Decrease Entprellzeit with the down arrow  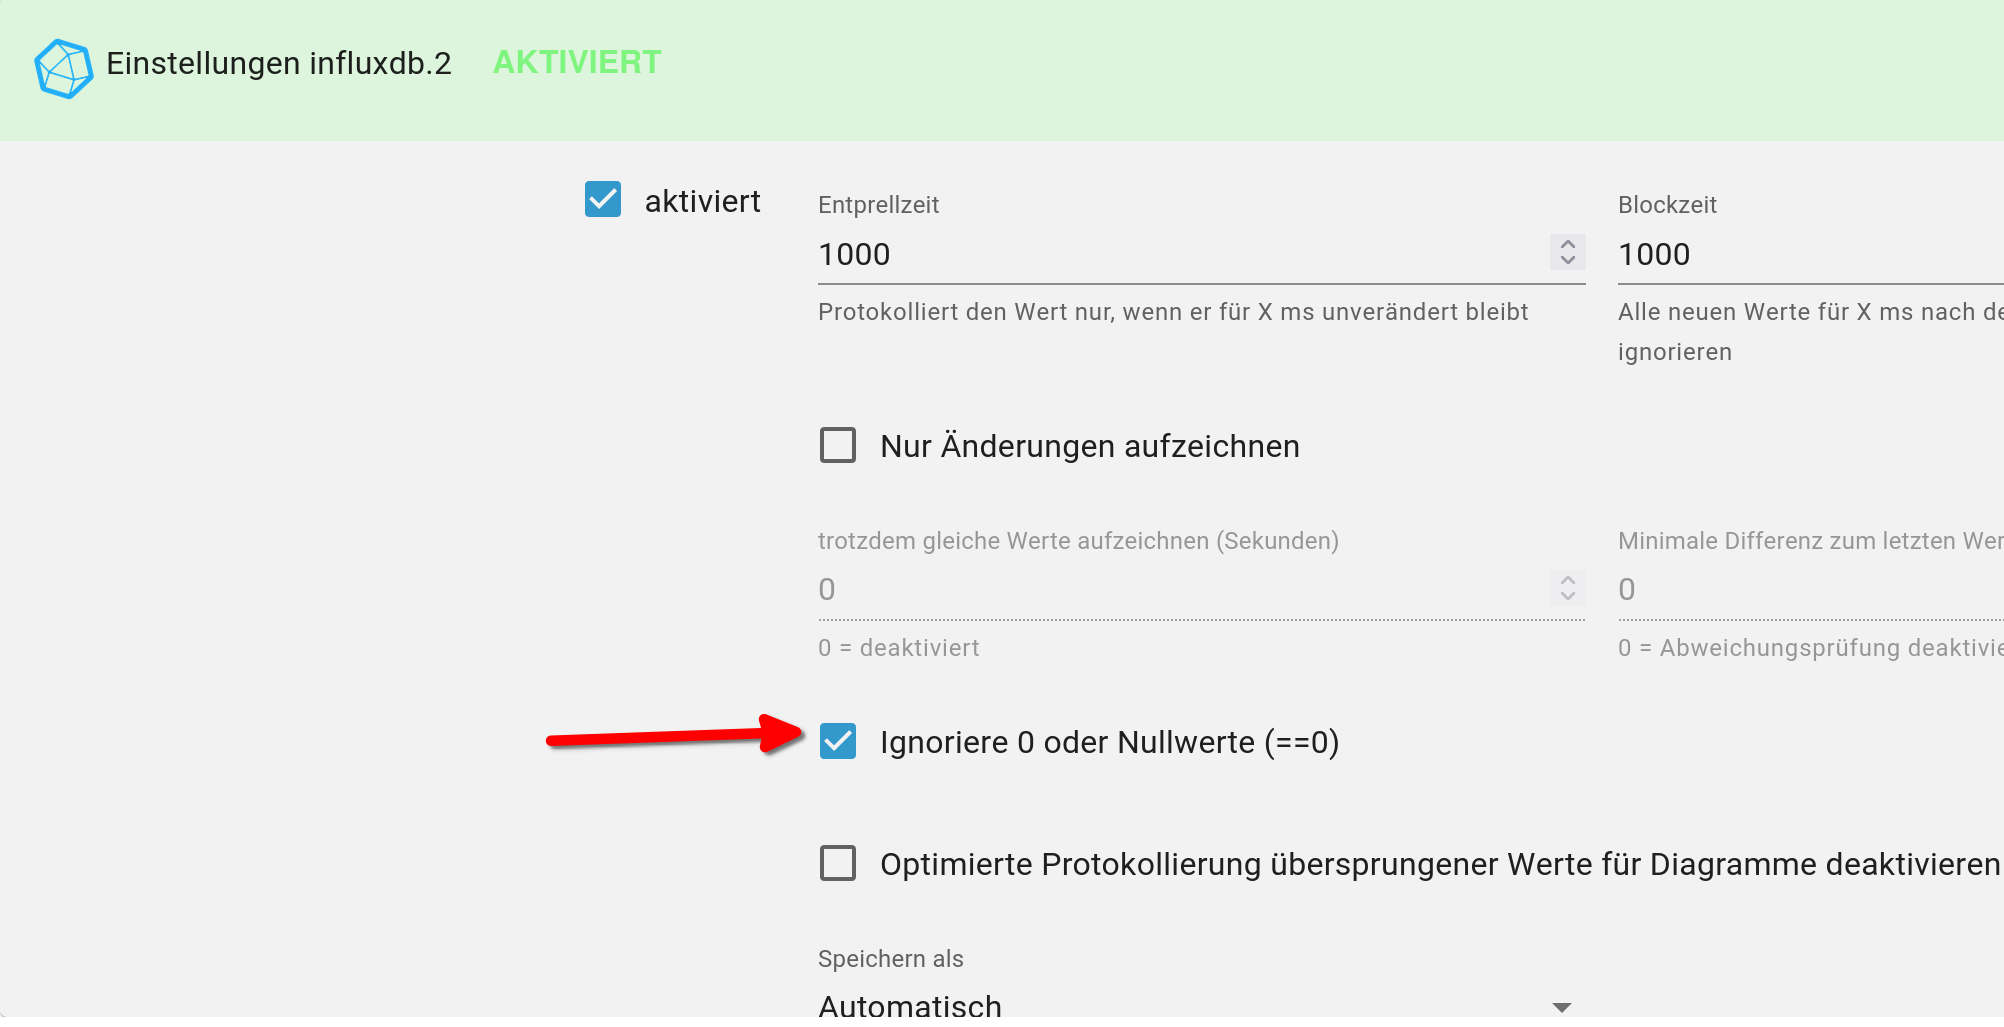coord(1567,260)
